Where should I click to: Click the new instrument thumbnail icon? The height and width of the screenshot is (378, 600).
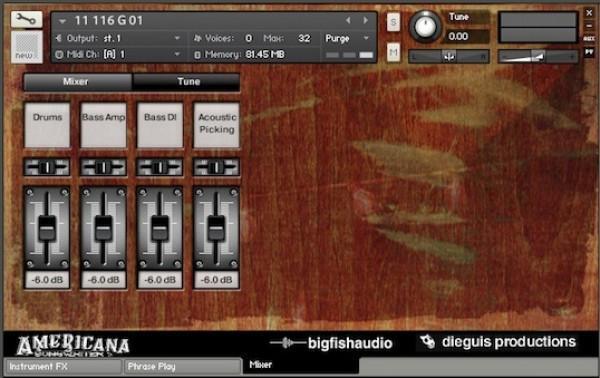pos(26,47)
